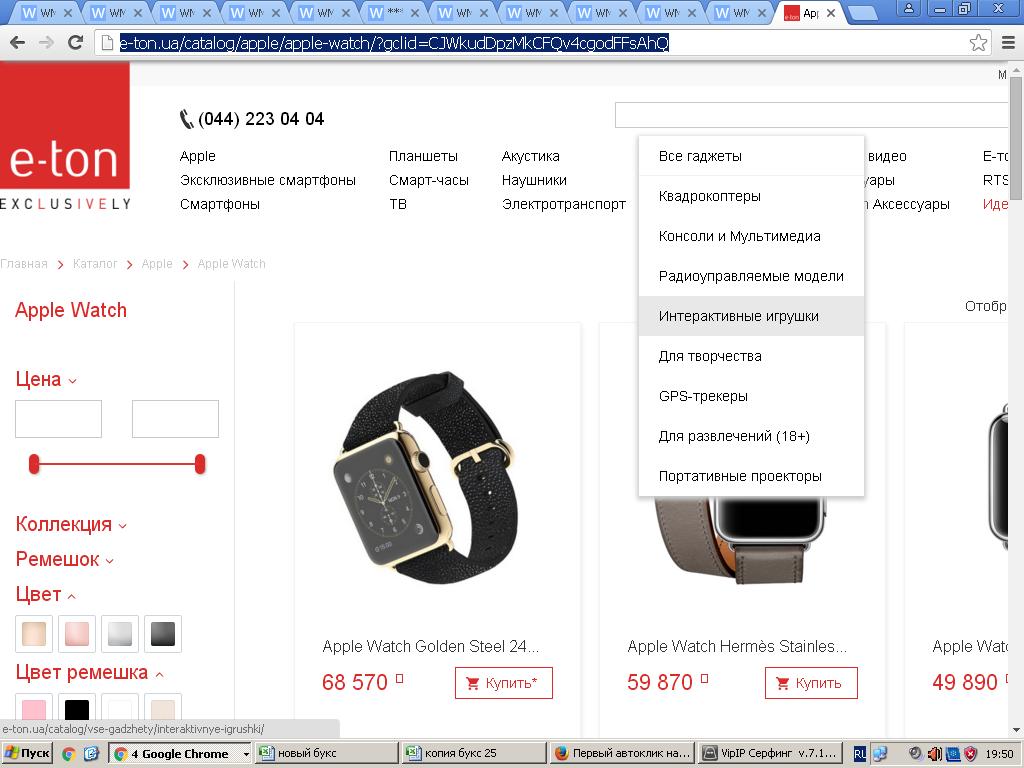This screenshot has width=1024, height=768.
Task: Click the address bar URL
Action: 394,43
